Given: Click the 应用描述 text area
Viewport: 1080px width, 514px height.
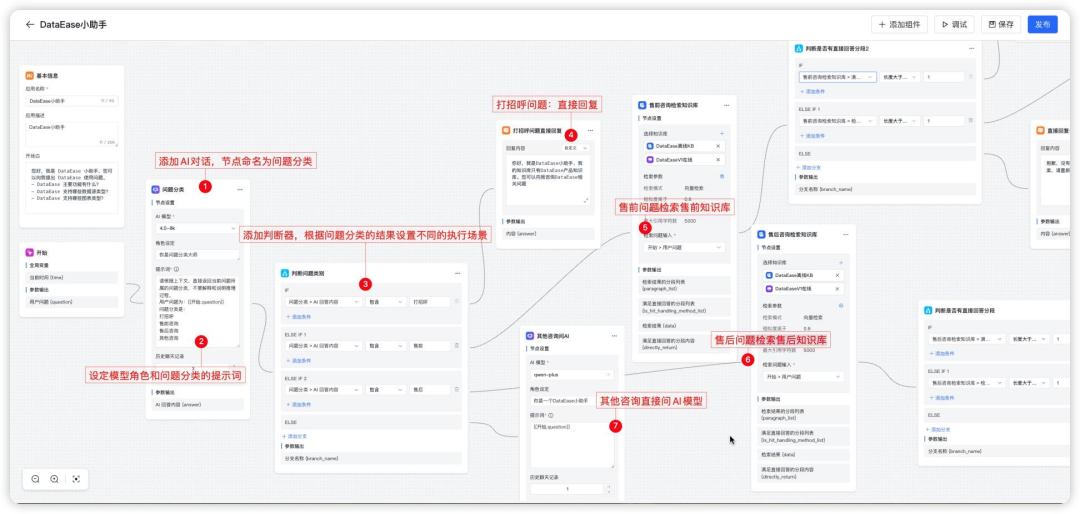Looking at the screenshot, I should (x=72, y=134).
